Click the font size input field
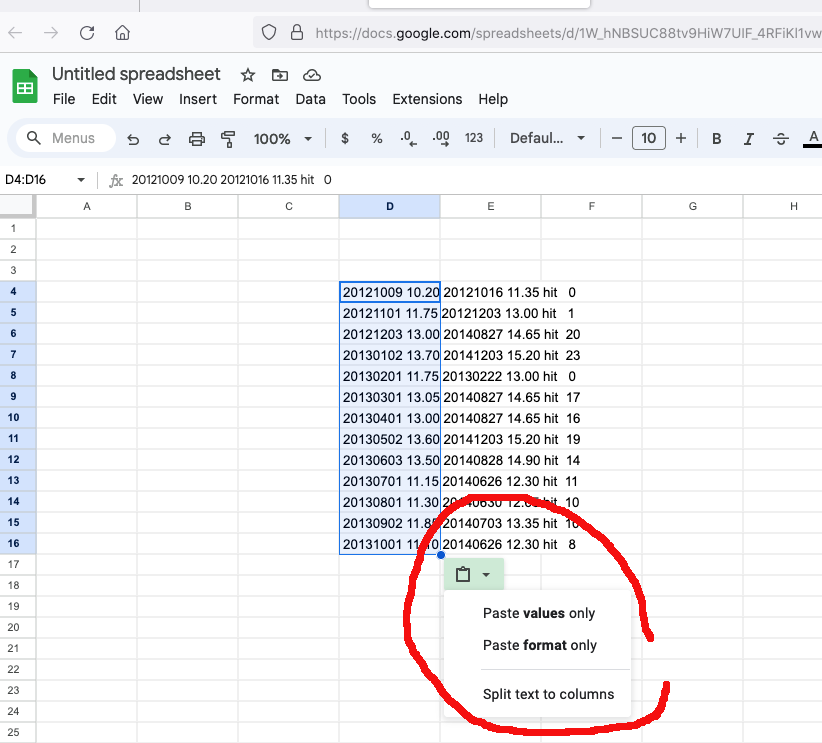The image size is (822, 743). (649, 139)
